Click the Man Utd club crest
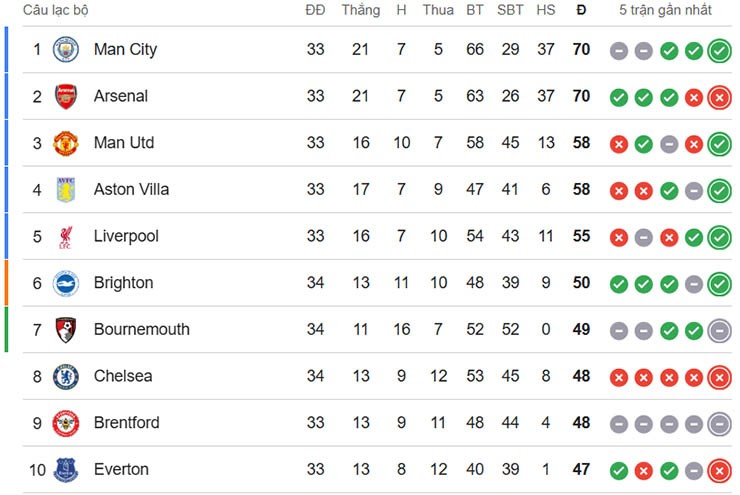This screenshot has width=740, height=495. (65, 143)
